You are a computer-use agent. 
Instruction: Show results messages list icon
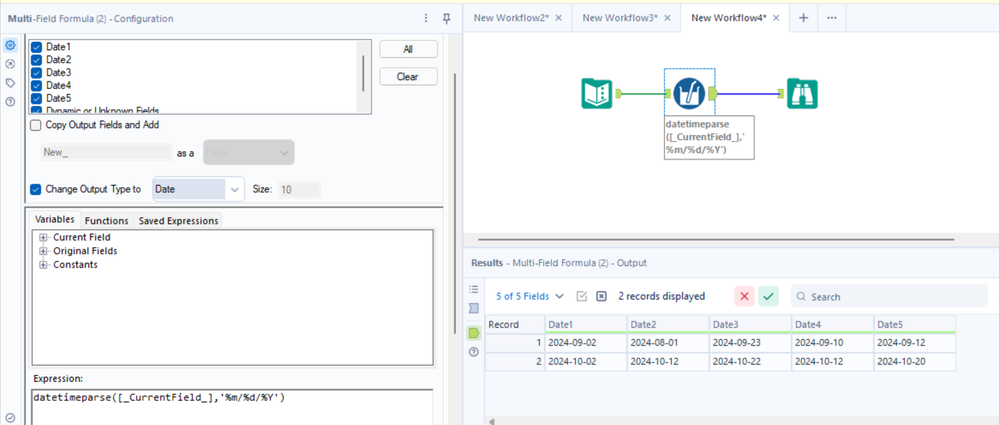click(473, 289)
